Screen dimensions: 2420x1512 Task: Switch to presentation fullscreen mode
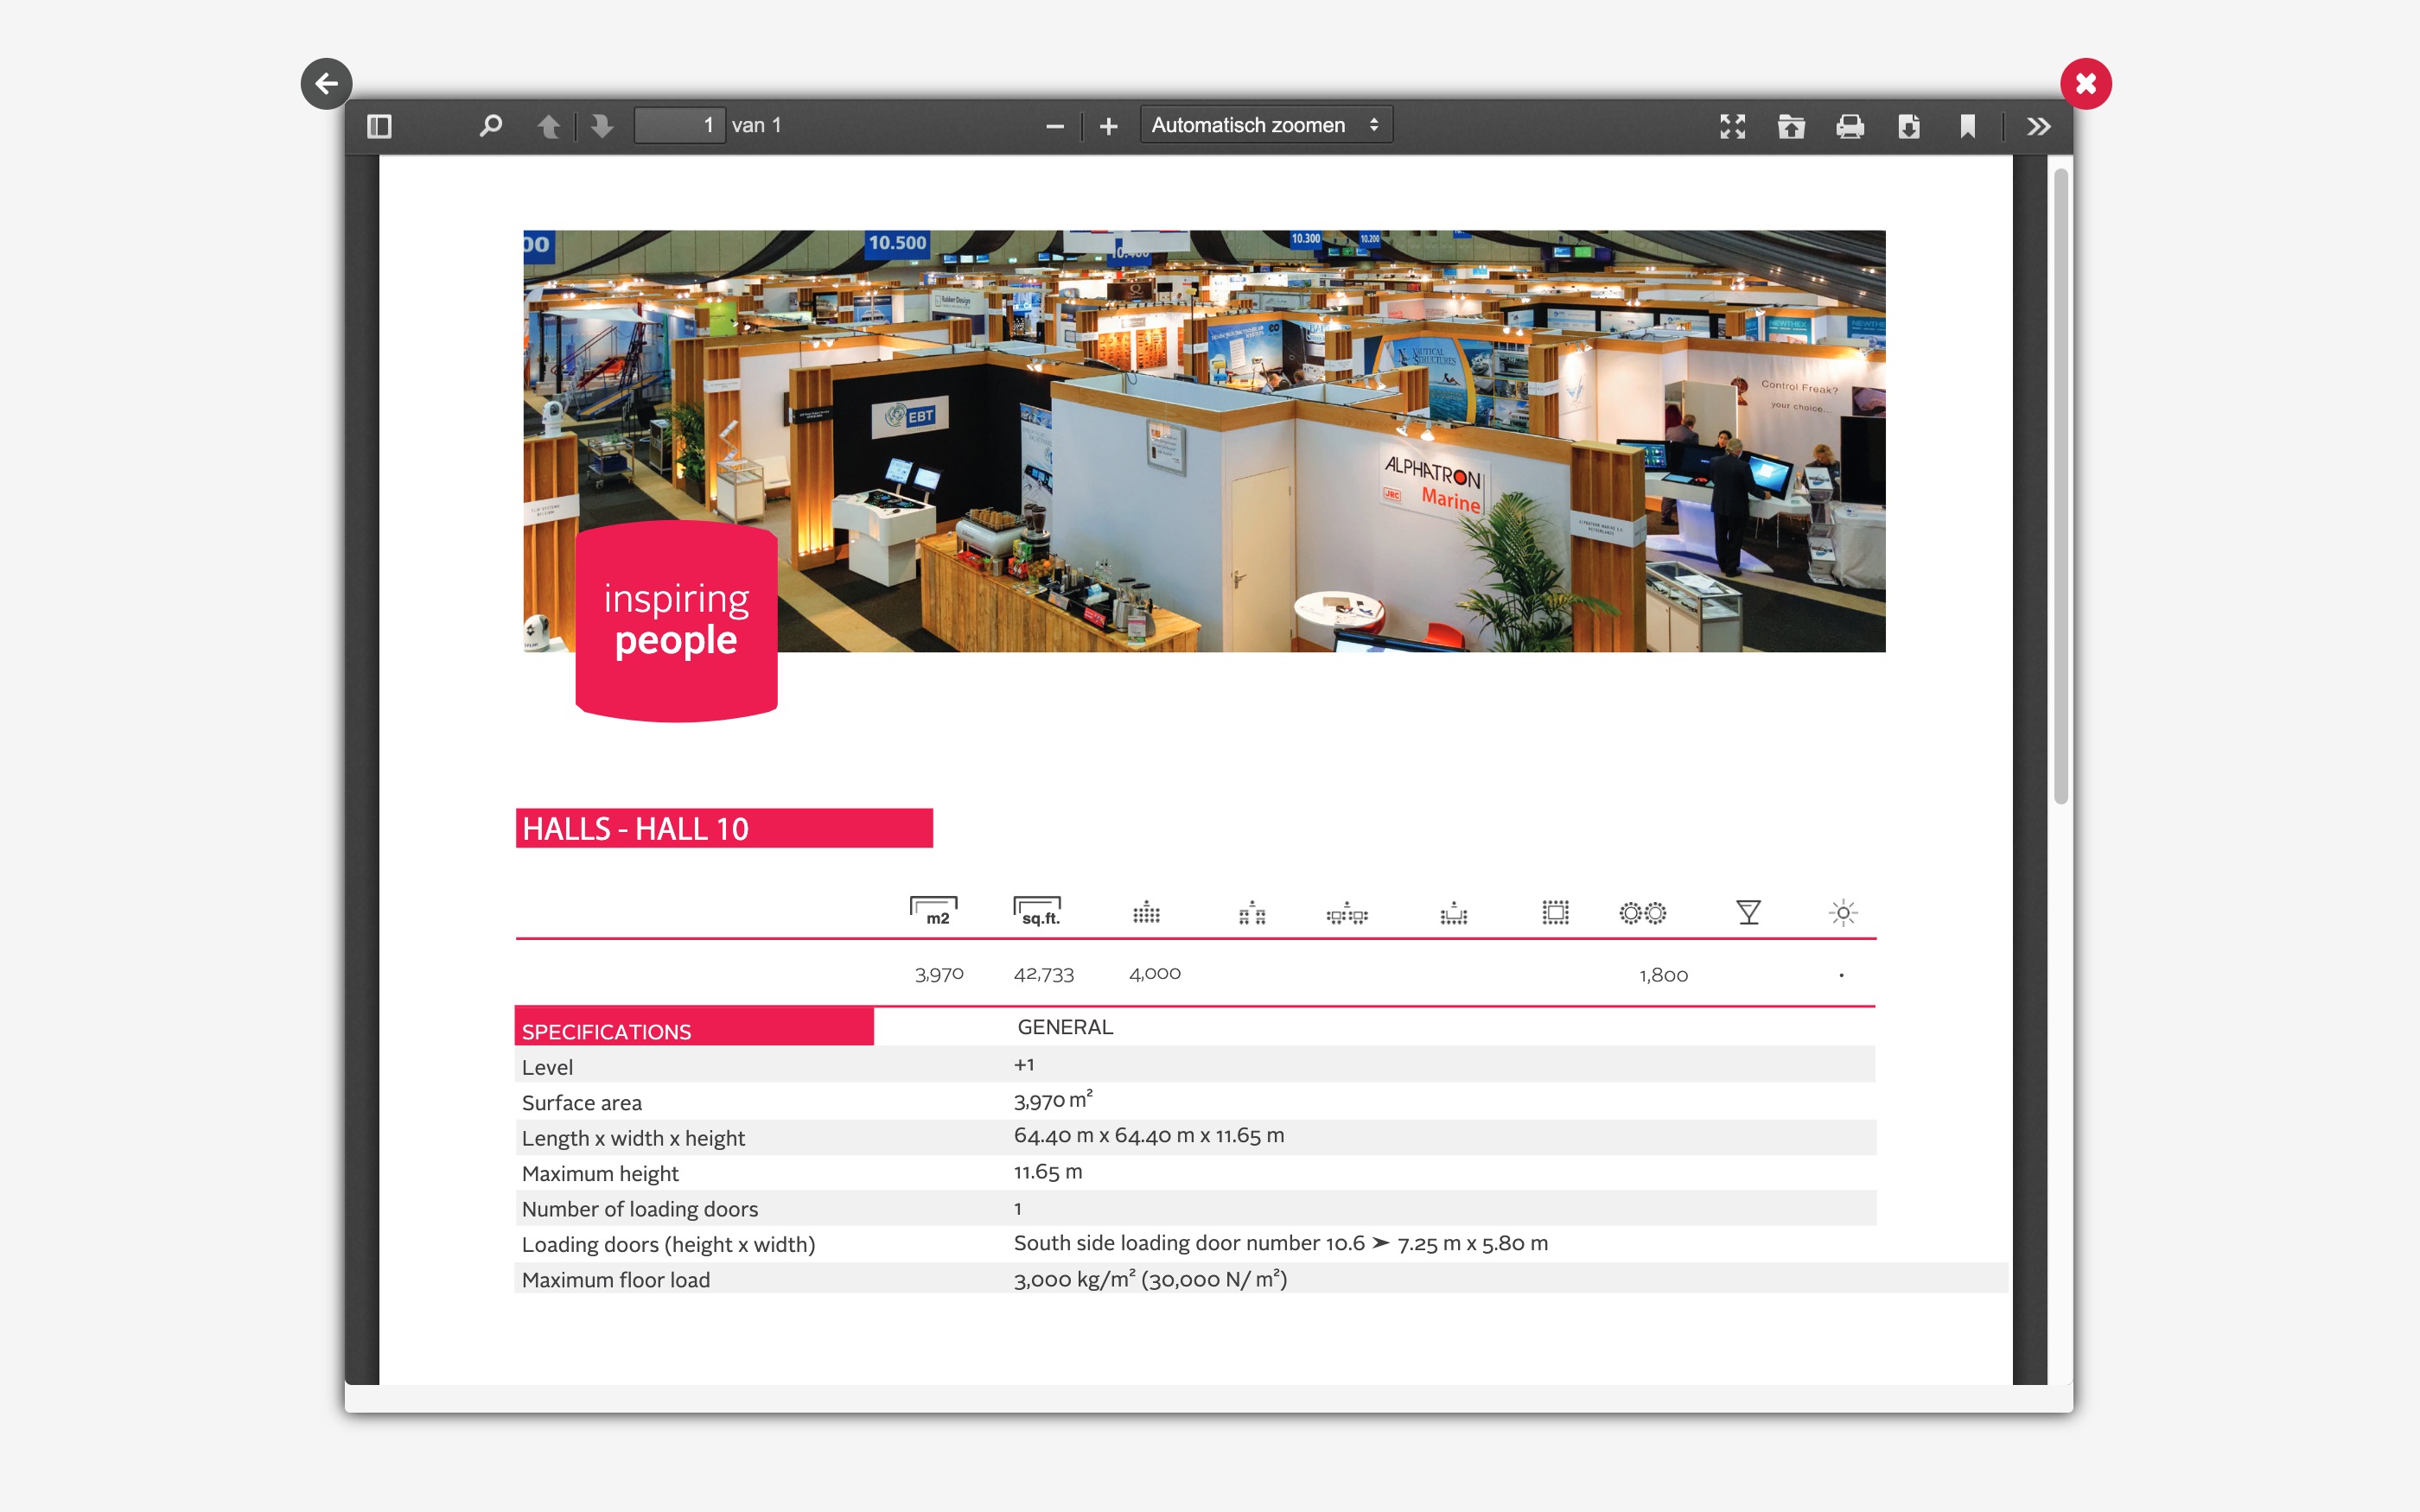(1732, 126)
